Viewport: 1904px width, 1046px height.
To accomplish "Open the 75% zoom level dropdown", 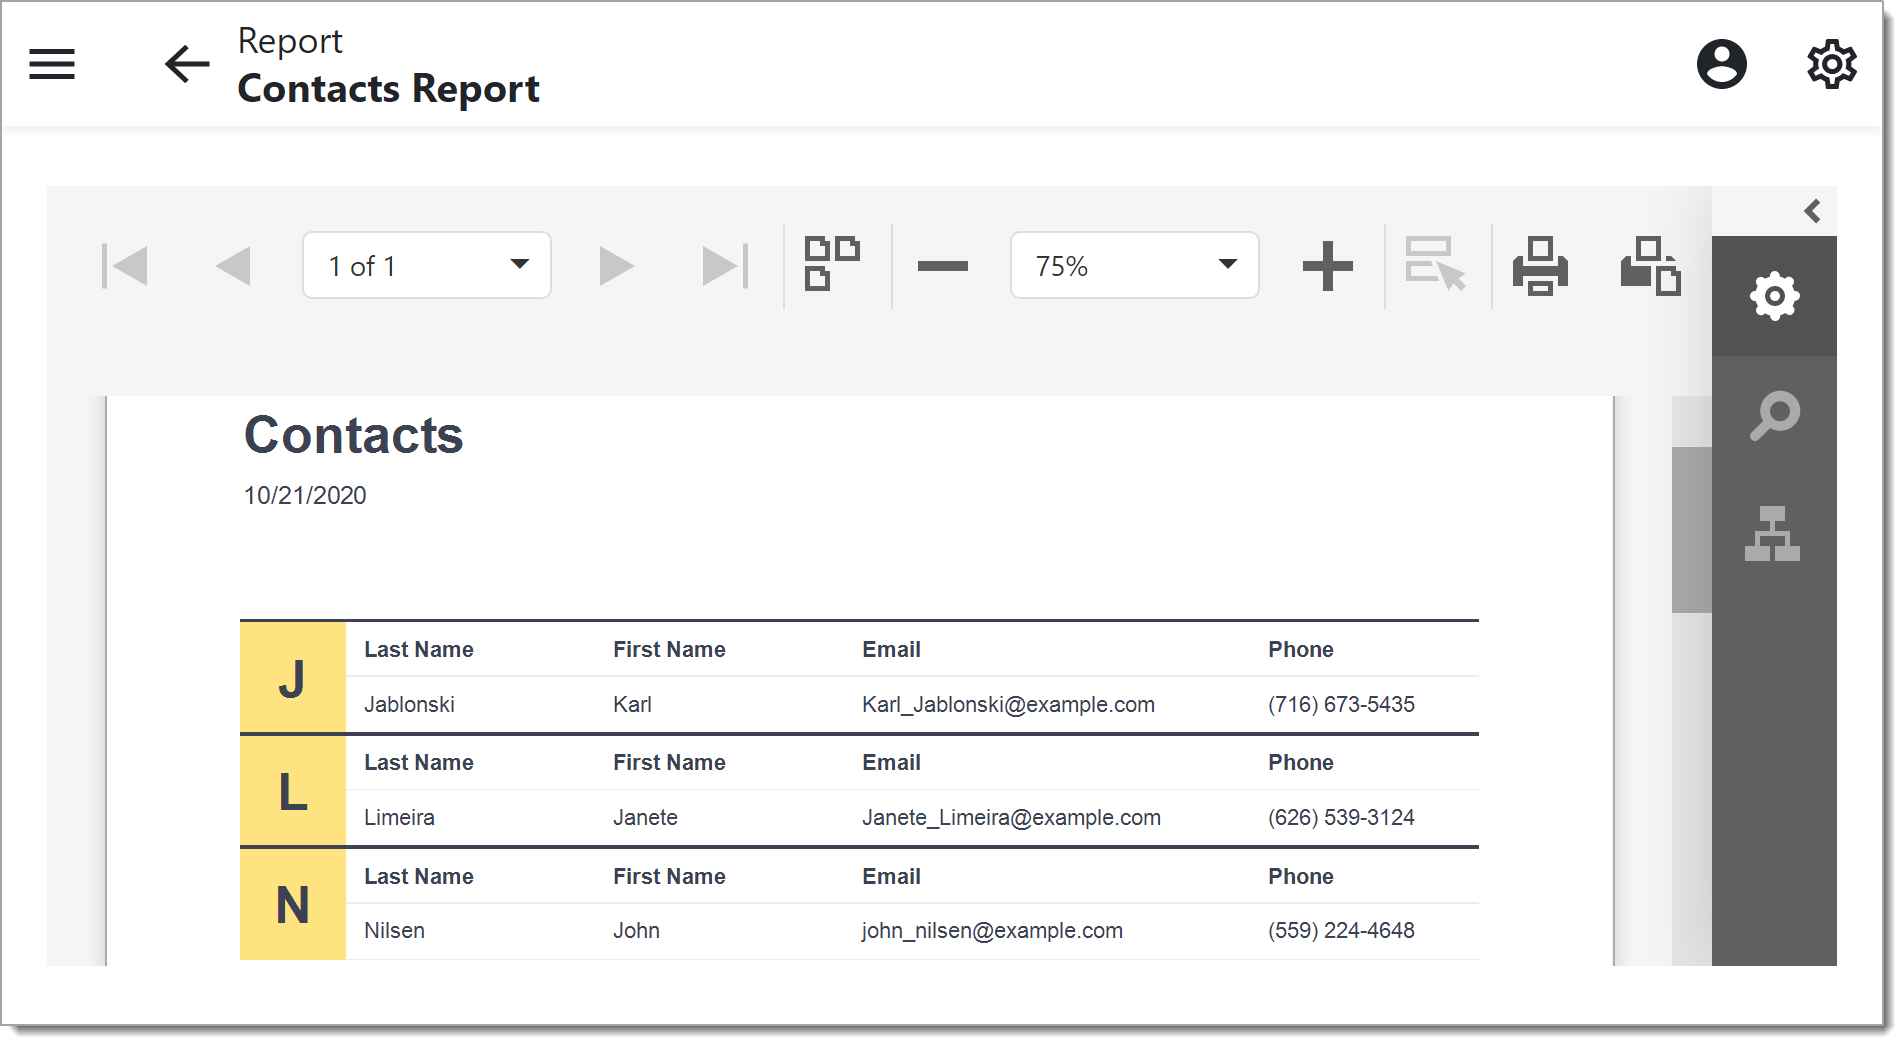I will [x=1227, y=265].
